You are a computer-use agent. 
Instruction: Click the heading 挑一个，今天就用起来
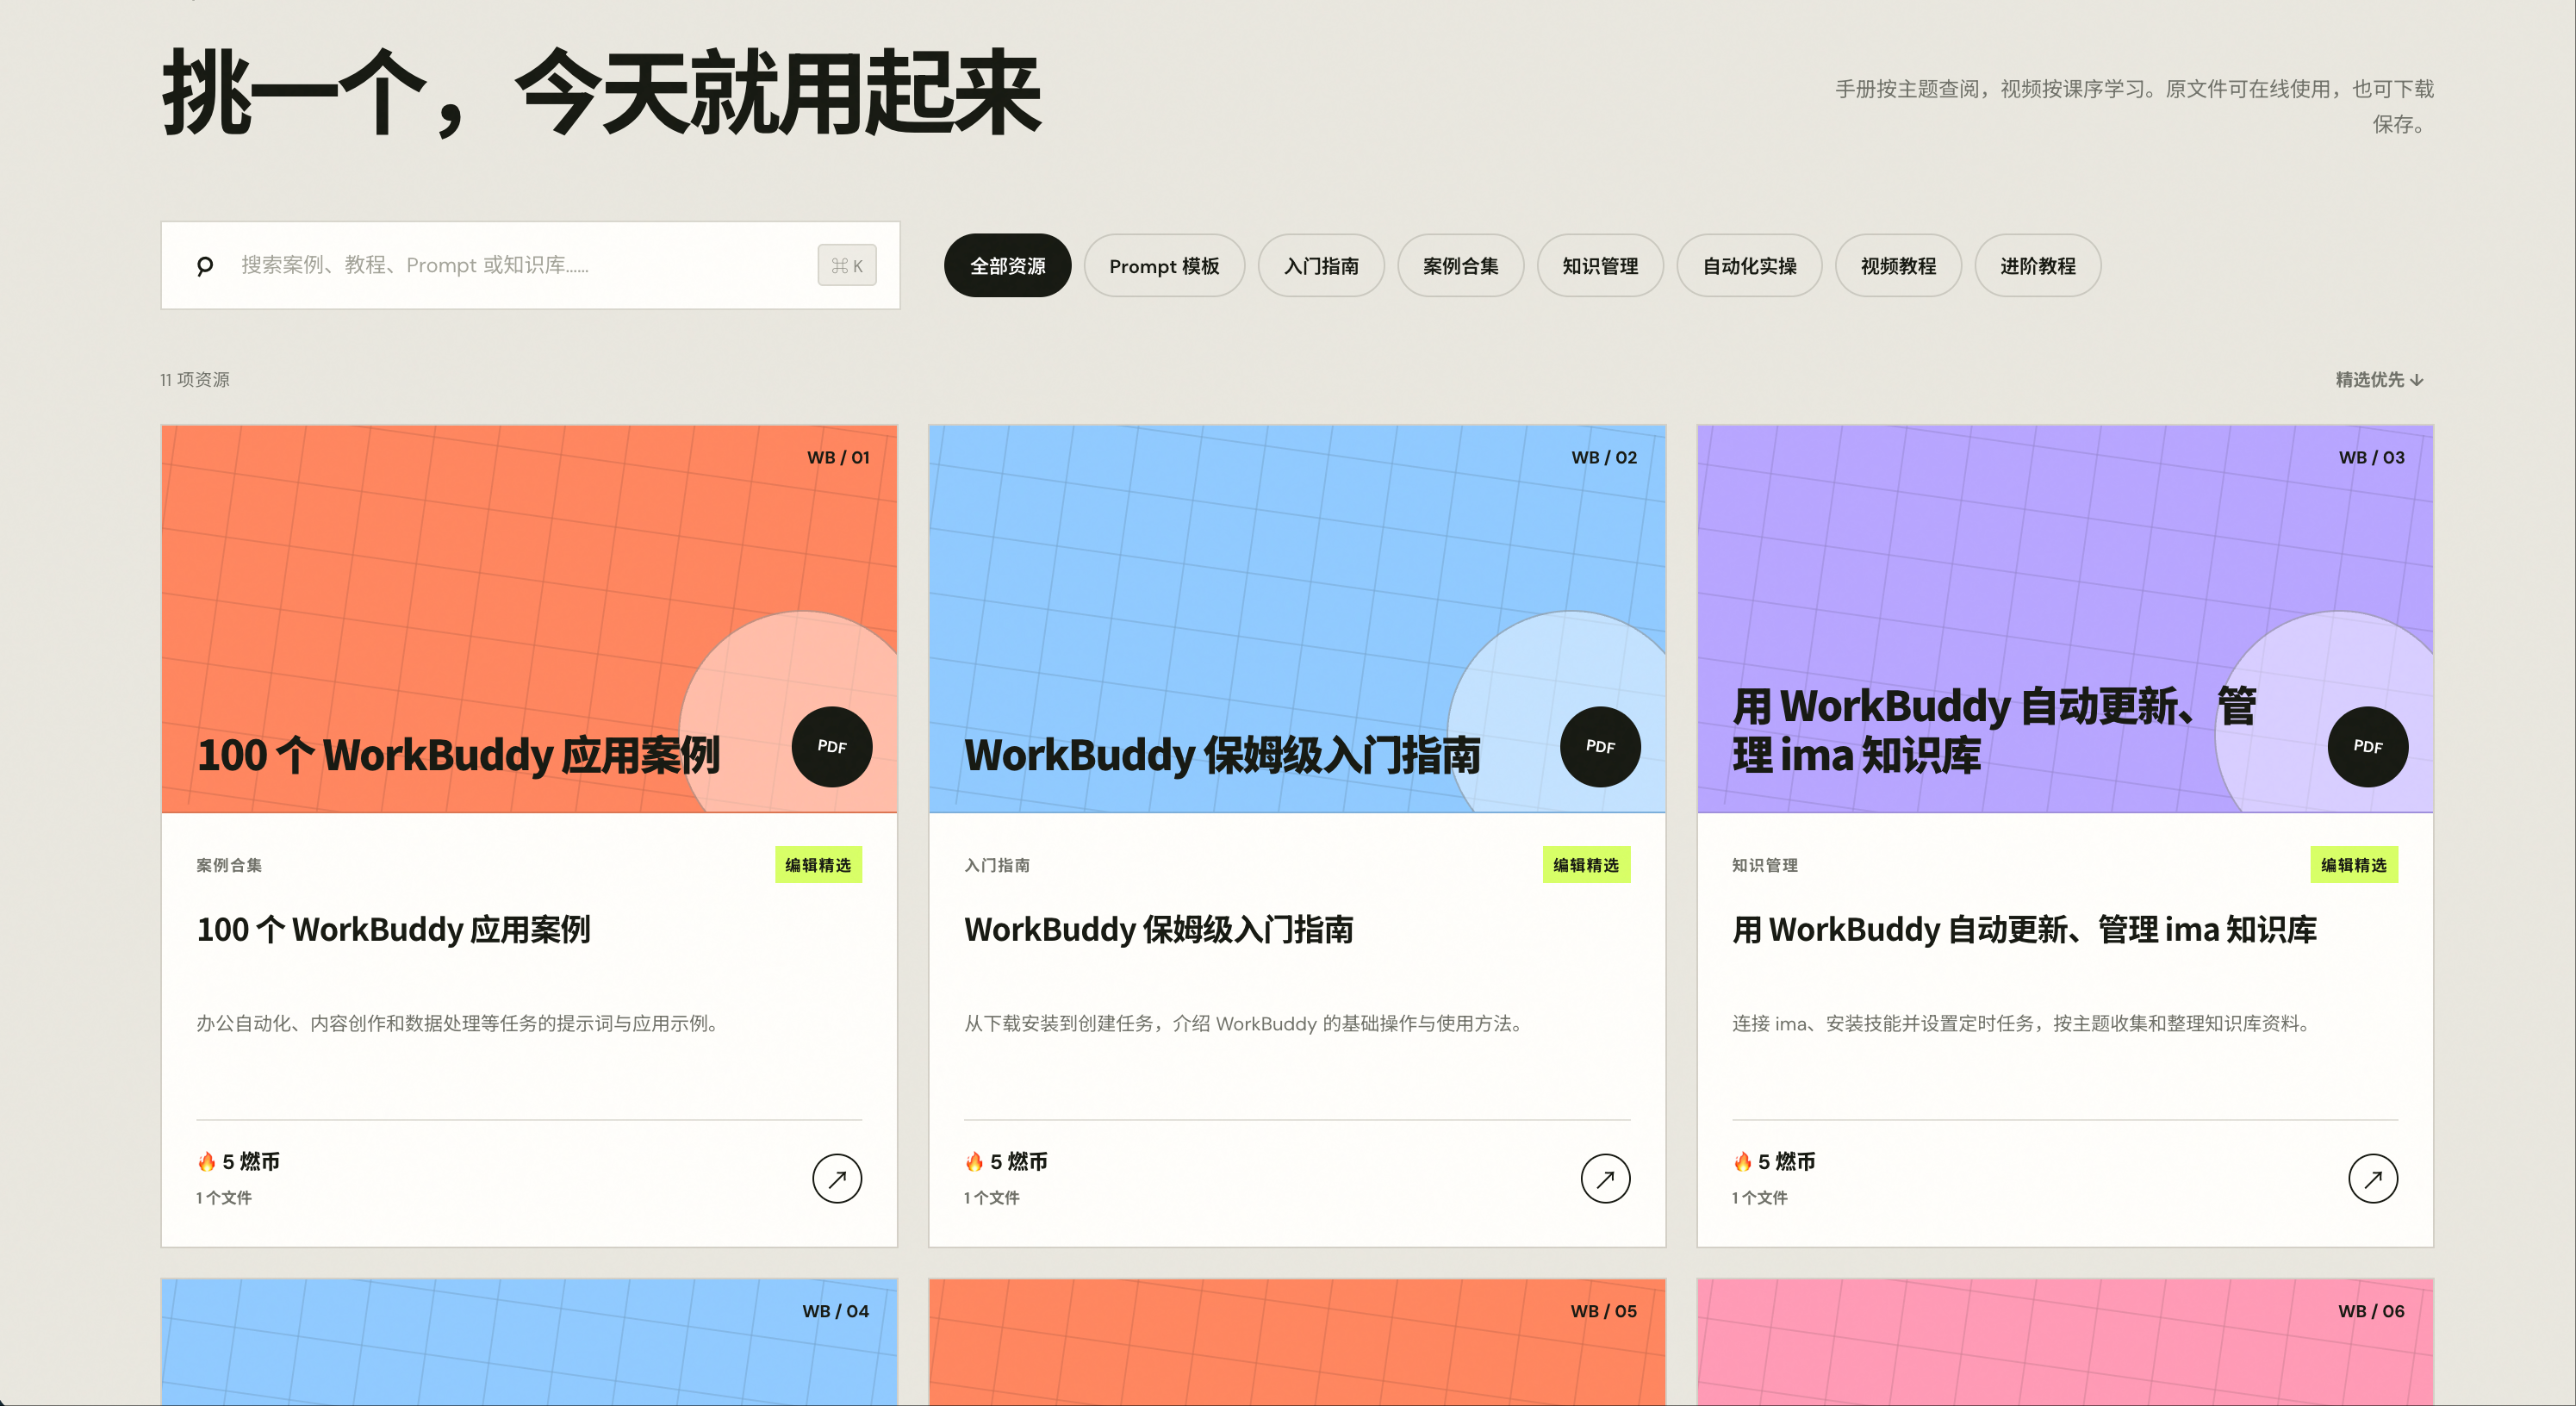602,93
